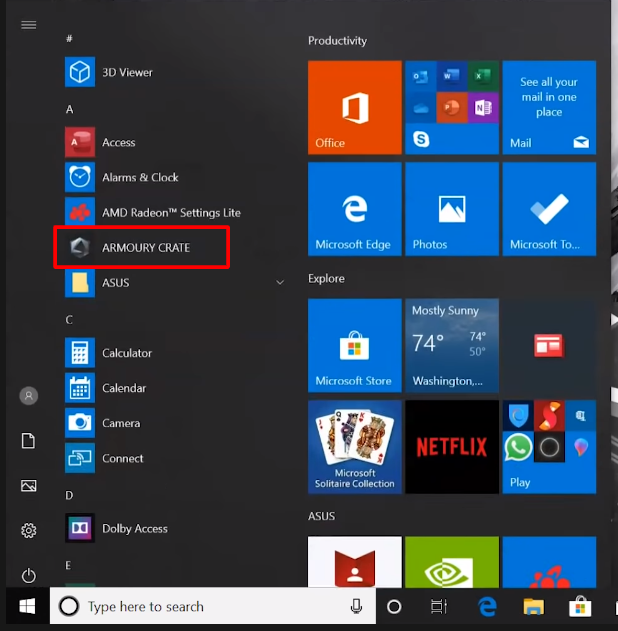The height and width of the screenshot is (631, 618).
Task: Launch the Camera app
Action: (x=173, y=423)
